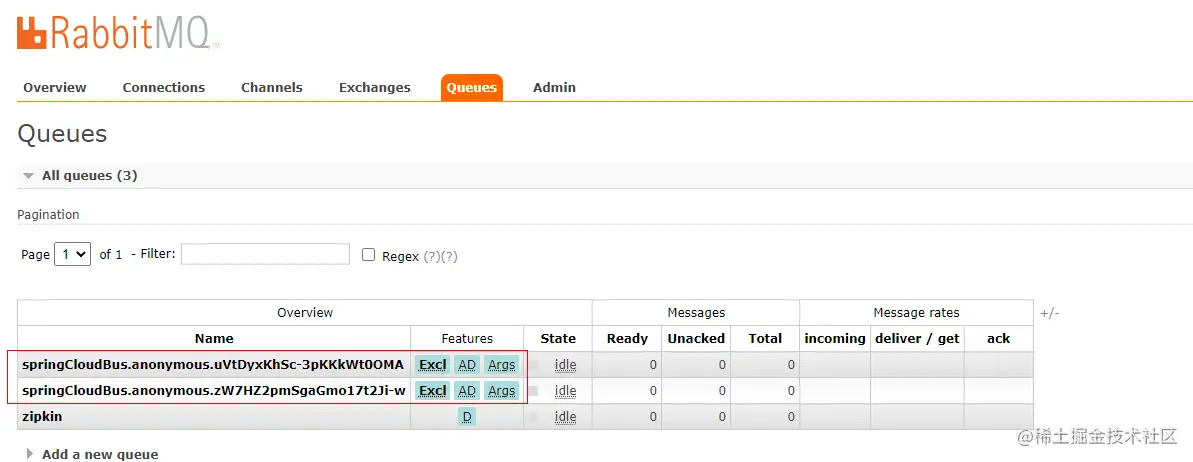Click the second (?) help link beside Regex
1193x462 pixels.
[x=449, y=256]
